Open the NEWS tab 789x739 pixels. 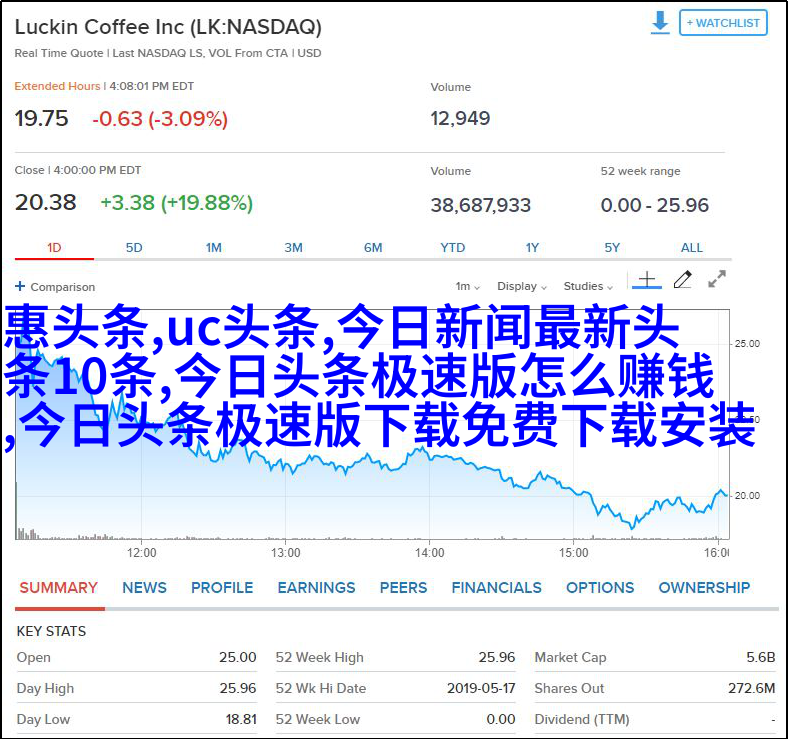click(x=144, y=588)
